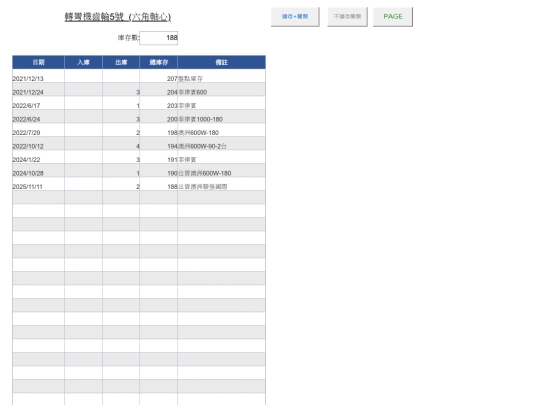This screenshot has height=405, width=540.
Task: Select date cell 2022/10/12
Action: (x=38, y=144)
